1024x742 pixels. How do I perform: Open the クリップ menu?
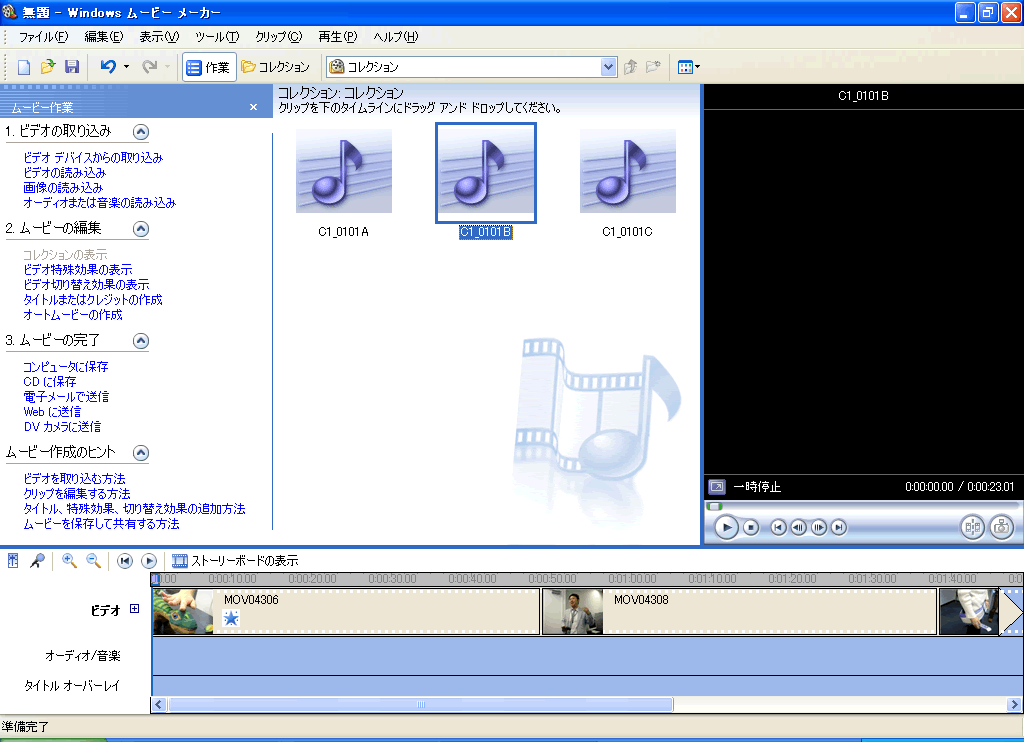pyautogui.click(x=278, y=37)
